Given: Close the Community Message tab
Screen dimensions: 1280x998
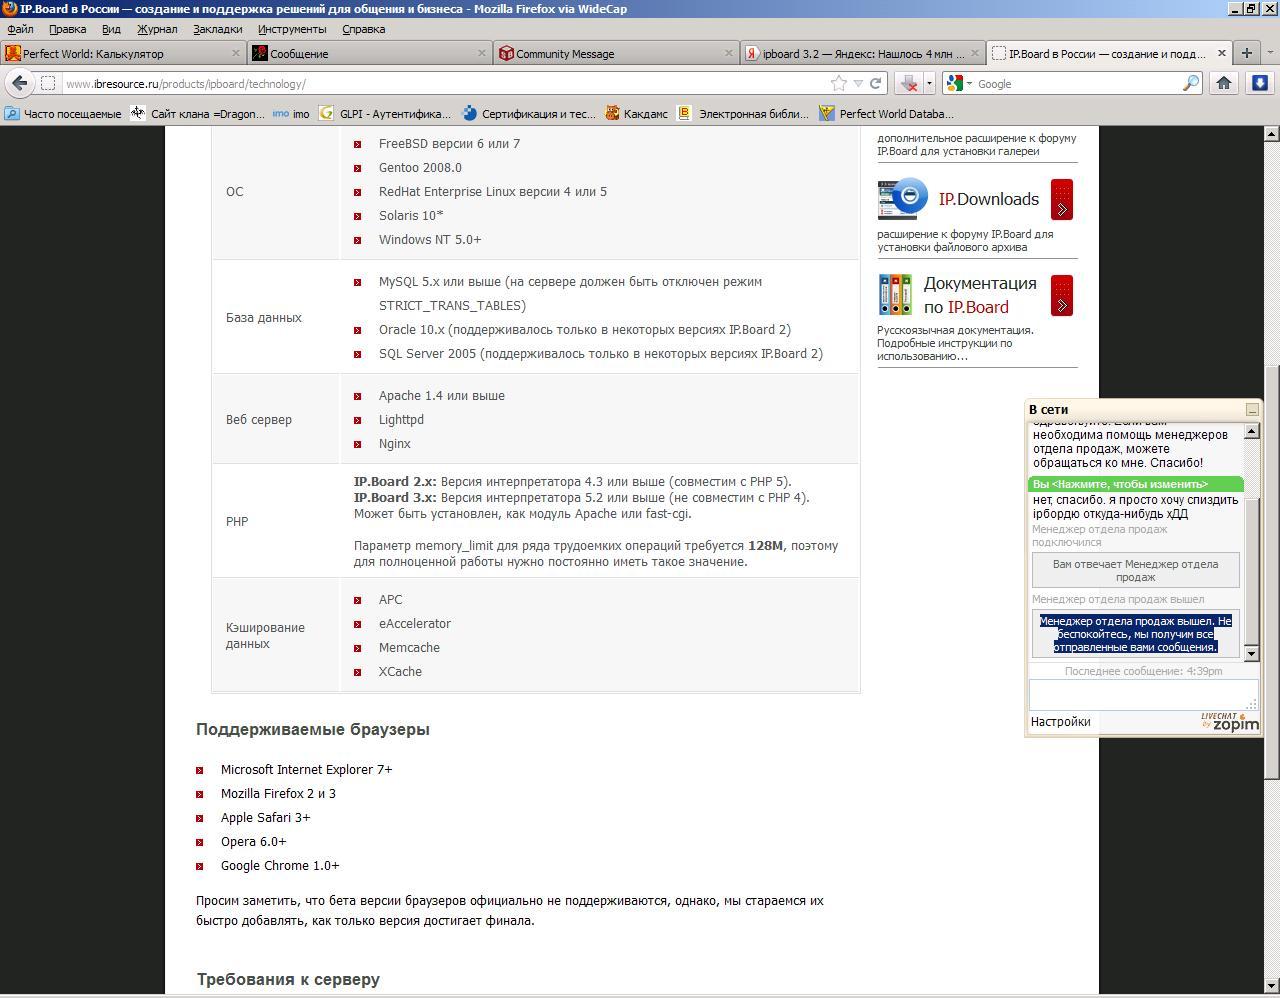Looking at the screenshot, I should pyautogui.click(x=729, y=53).
